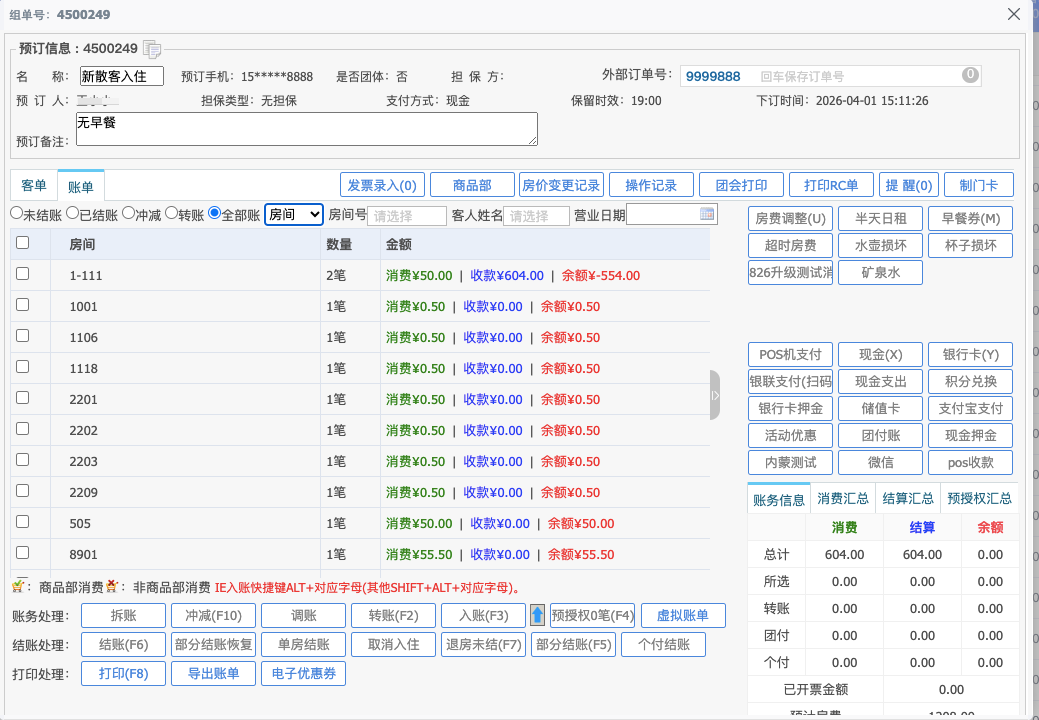Open the calendar picker for 营业日期

tap(707, 214)
